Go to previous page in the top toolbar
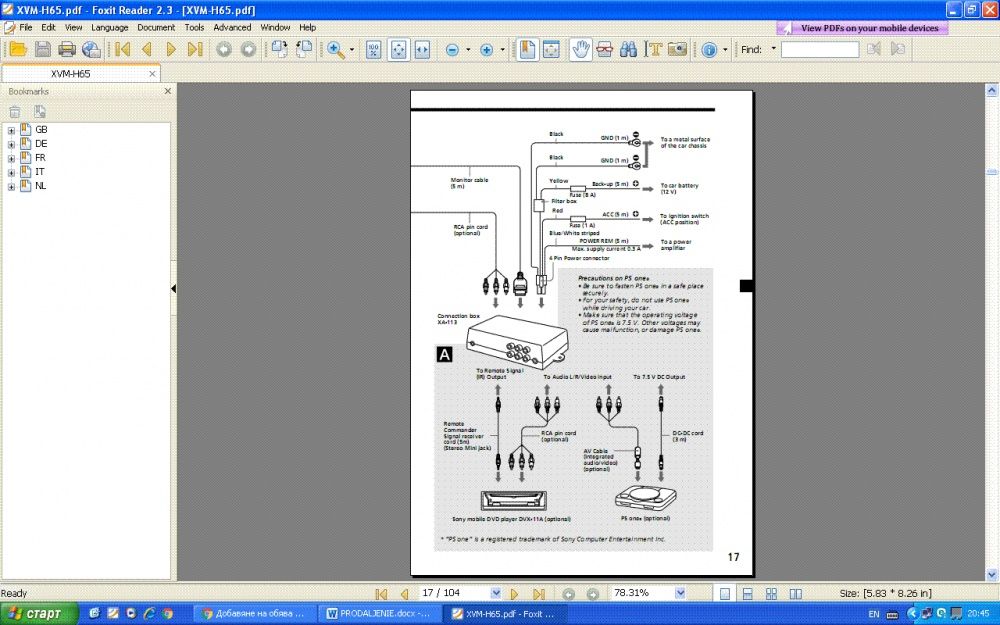Image resolution: width=1000 pixels, height=625 pixels. click(x=147, y=49)
